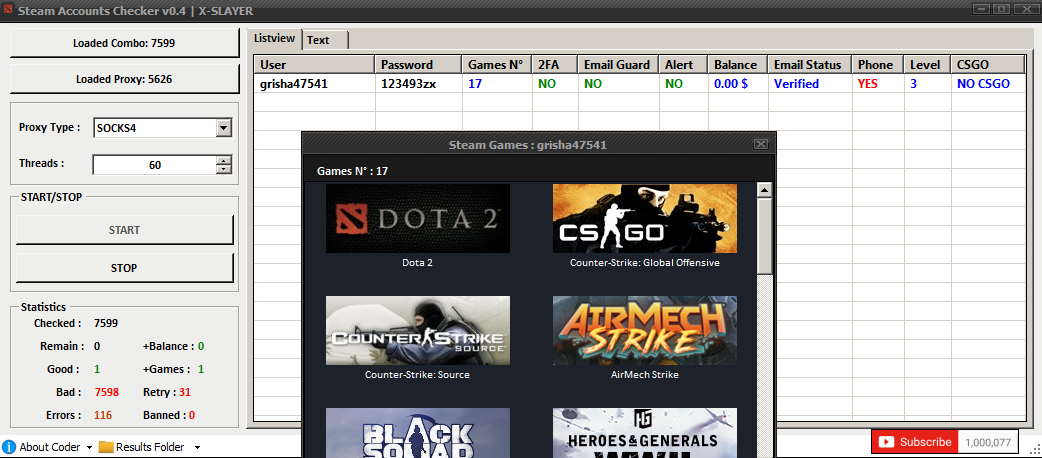
Task: Click the Black Squad game thumbnail
Action: [x=418, y=433]
